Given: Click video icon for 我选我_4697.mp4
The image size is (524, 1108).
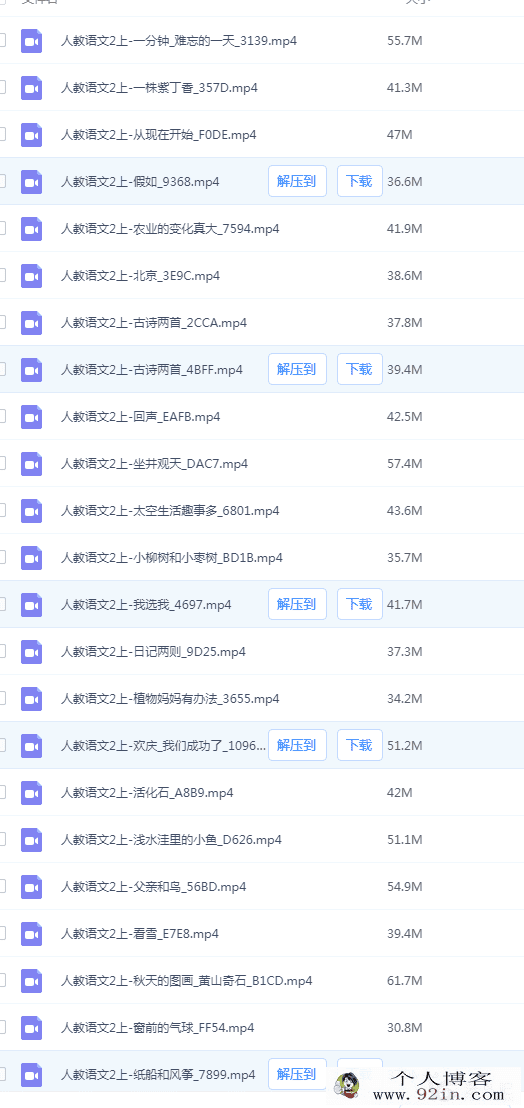Looking at the screenshot, I should click(x=32, y=605).
